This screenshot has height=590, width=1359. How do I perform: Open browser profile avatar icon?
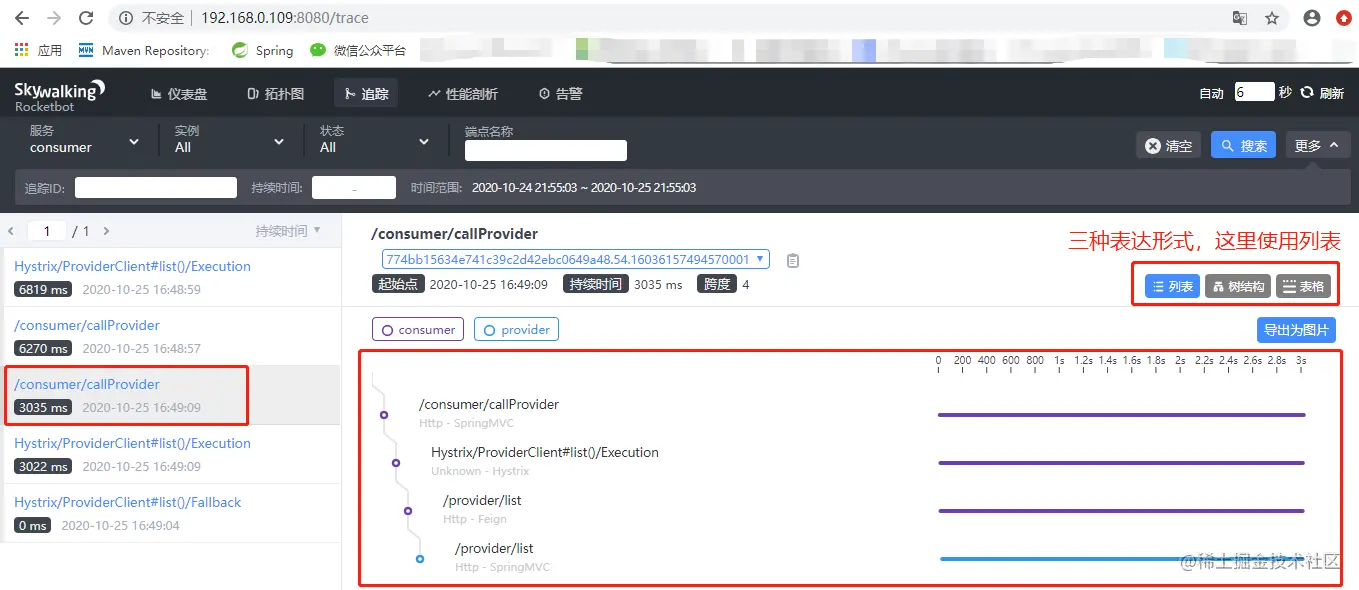1313,18
